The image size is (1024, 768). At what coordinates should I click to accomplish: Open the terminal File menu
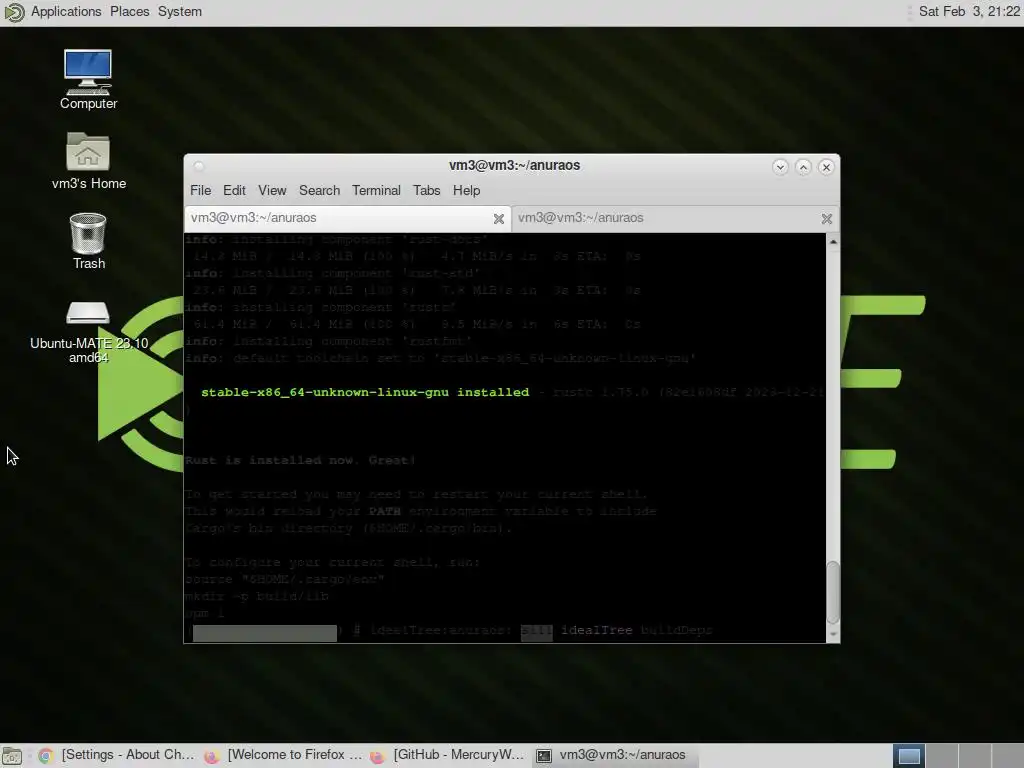(x=200, y=190)
